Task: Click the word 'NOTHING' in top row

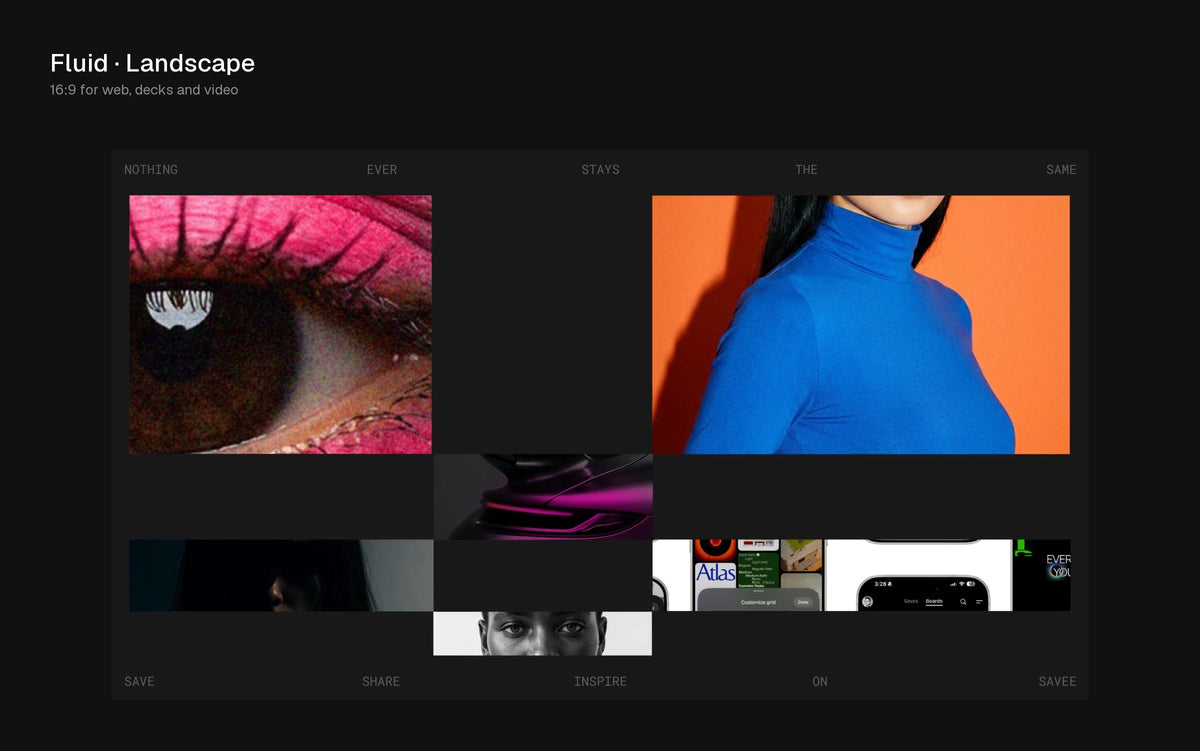Action: [151, 170]
